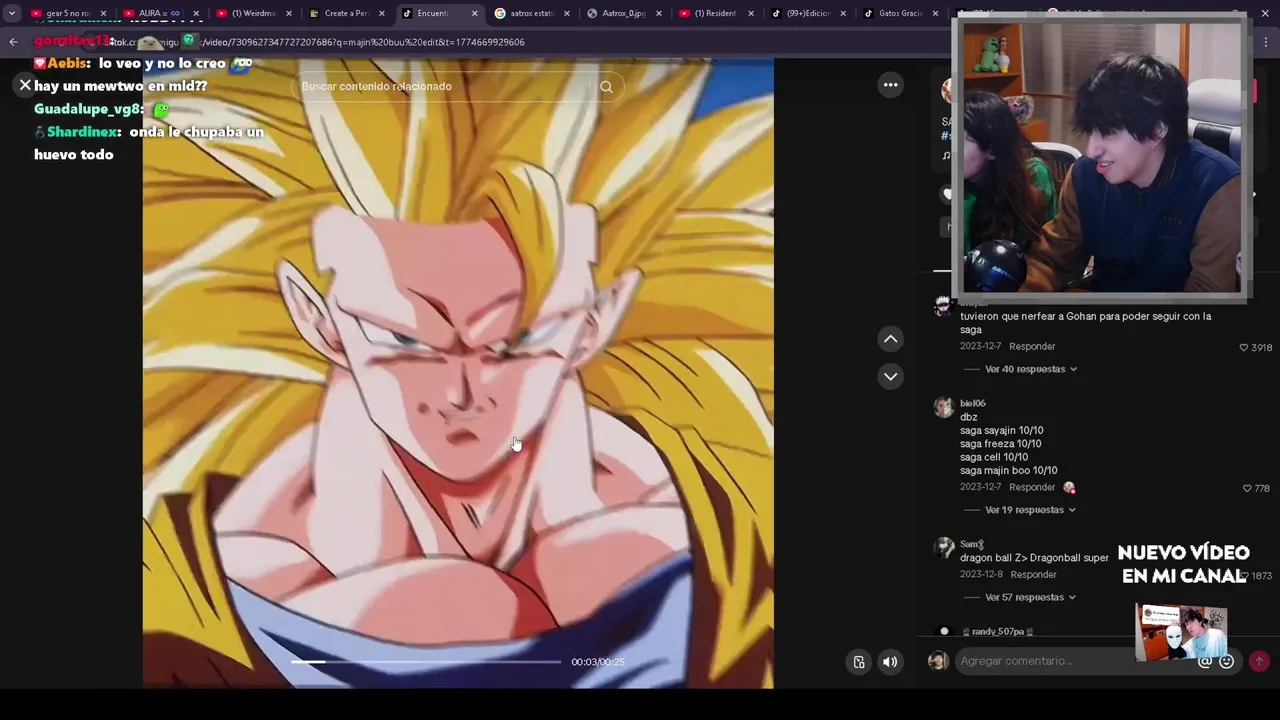Expand Ver 57 respuestas

1030,597
